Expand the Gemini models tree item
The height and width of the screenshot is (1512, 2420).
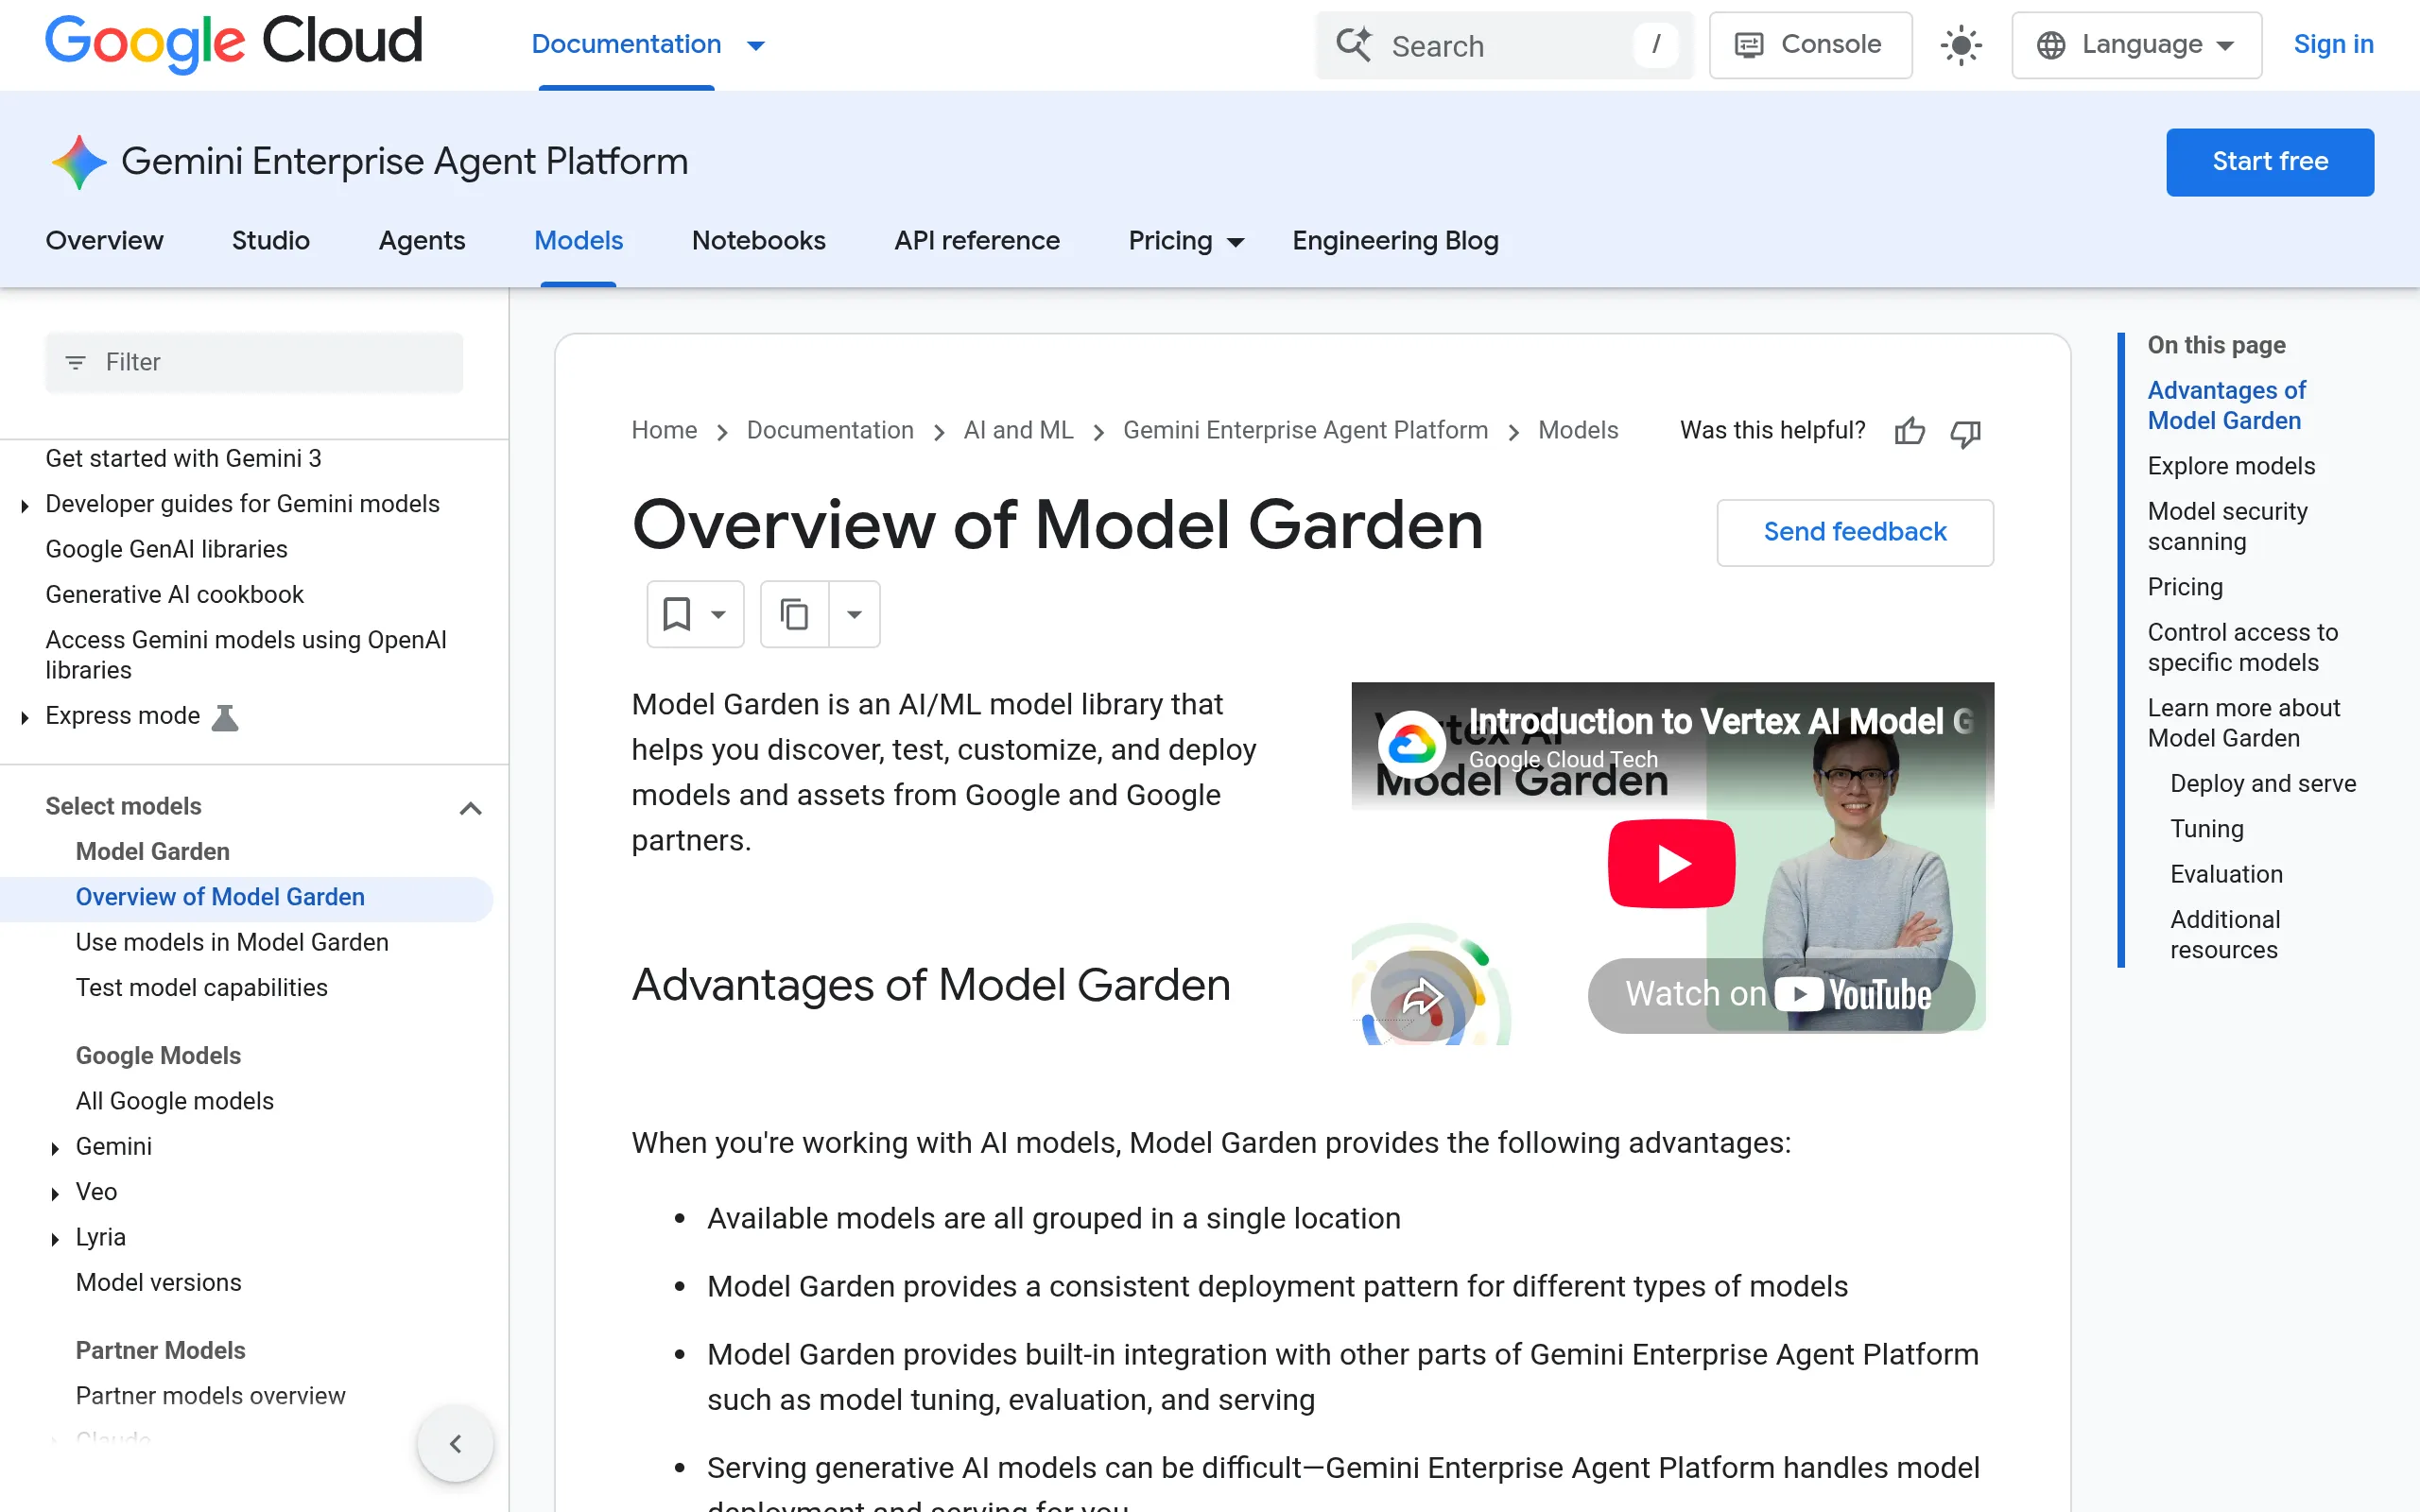(55, 1149)
